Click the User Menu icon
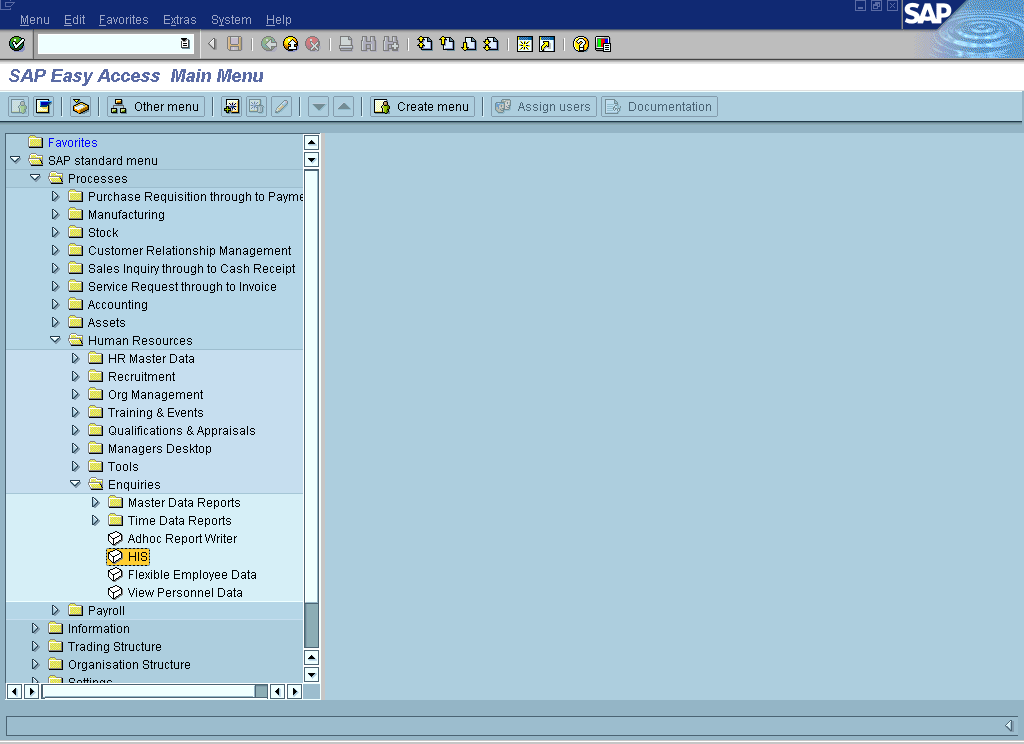The image size is (1024, 744). coord(18,106)
